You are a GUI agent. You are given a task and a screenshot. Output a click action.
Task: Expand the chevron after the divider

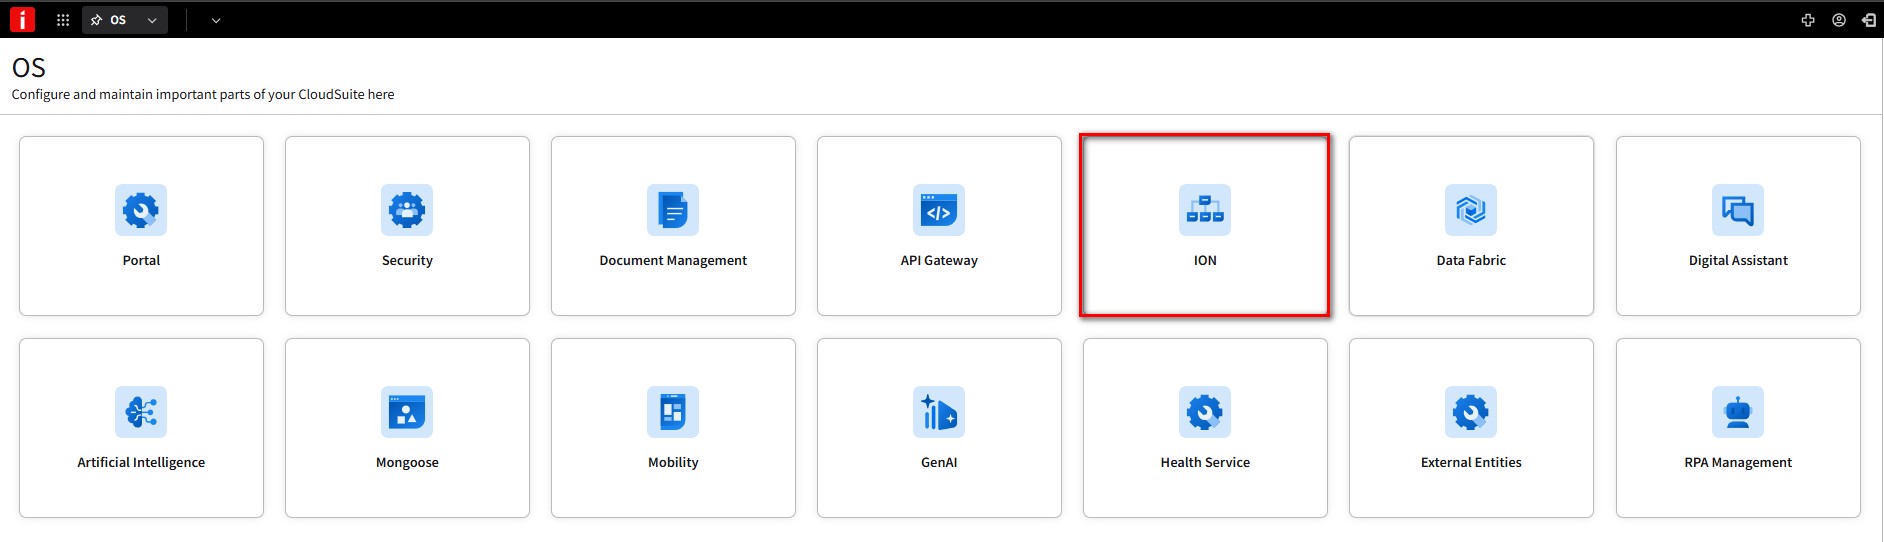pyautogui.click(x=216, y=20)
